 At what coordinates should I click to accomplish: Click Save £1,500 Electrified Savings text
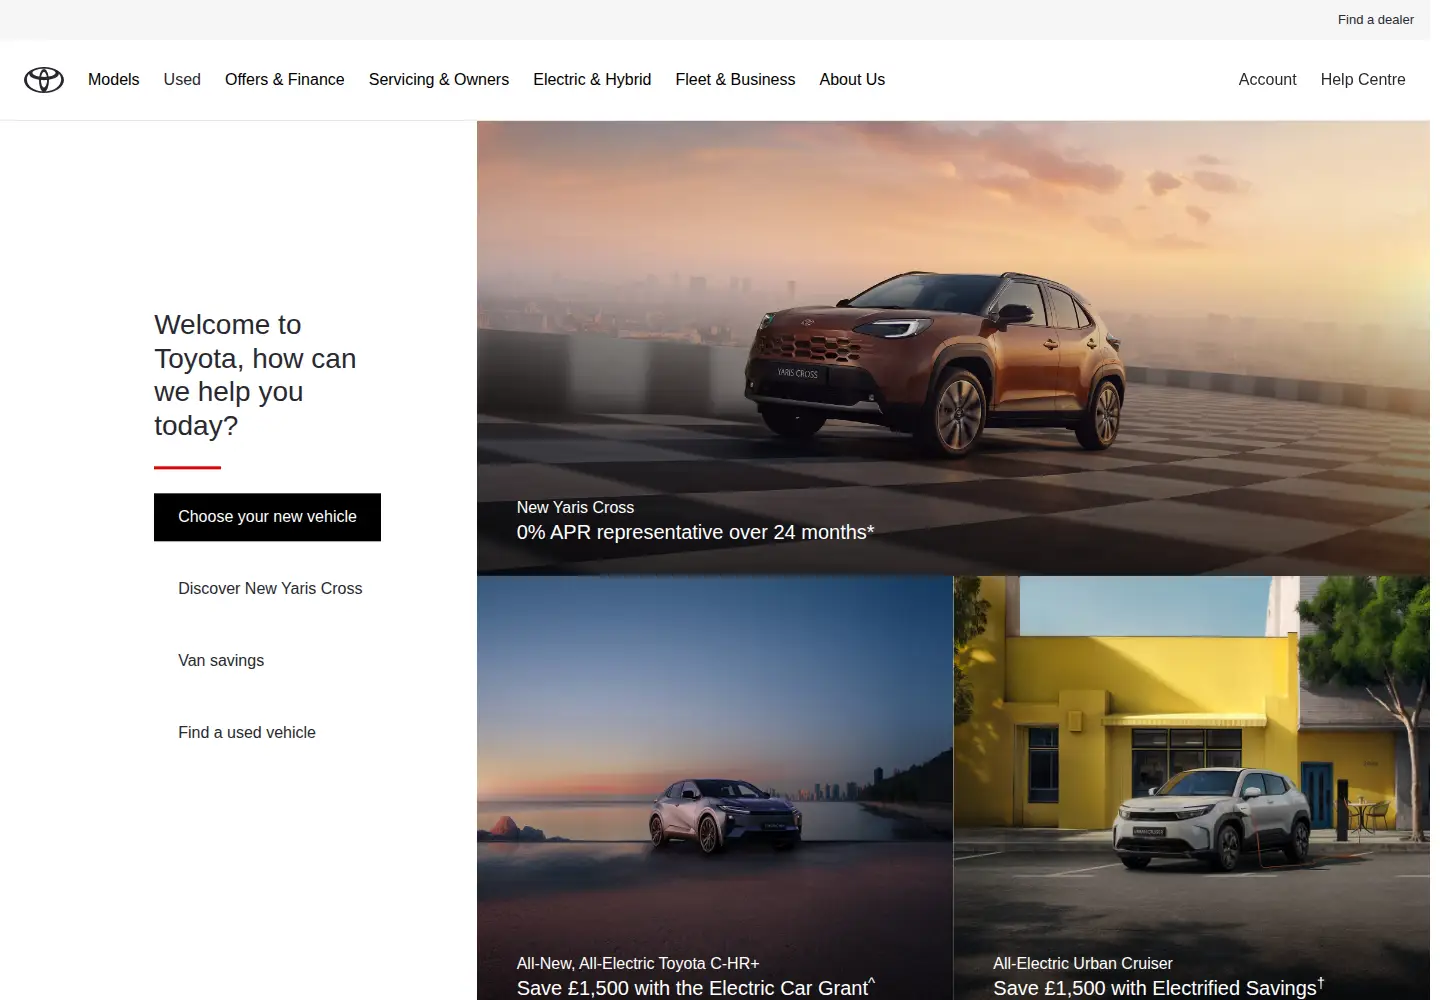(1158, 988)
